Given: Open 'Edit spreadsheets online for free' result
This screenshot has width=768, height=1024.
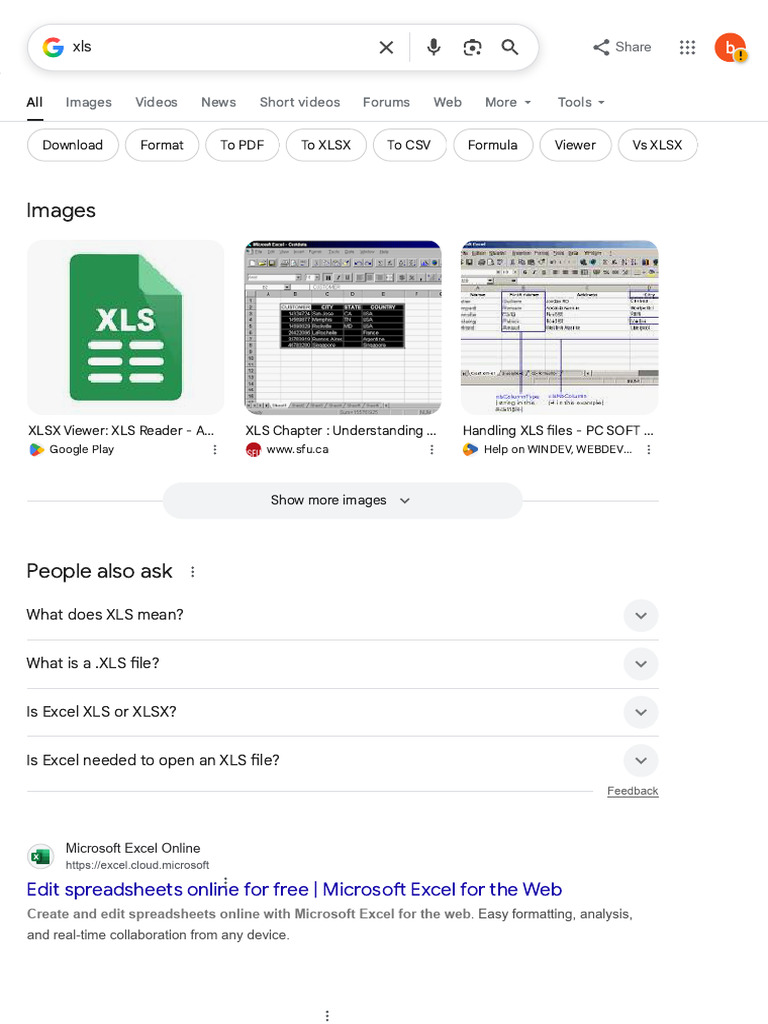Looking at the screenshot, I should (x=294, y=889).
